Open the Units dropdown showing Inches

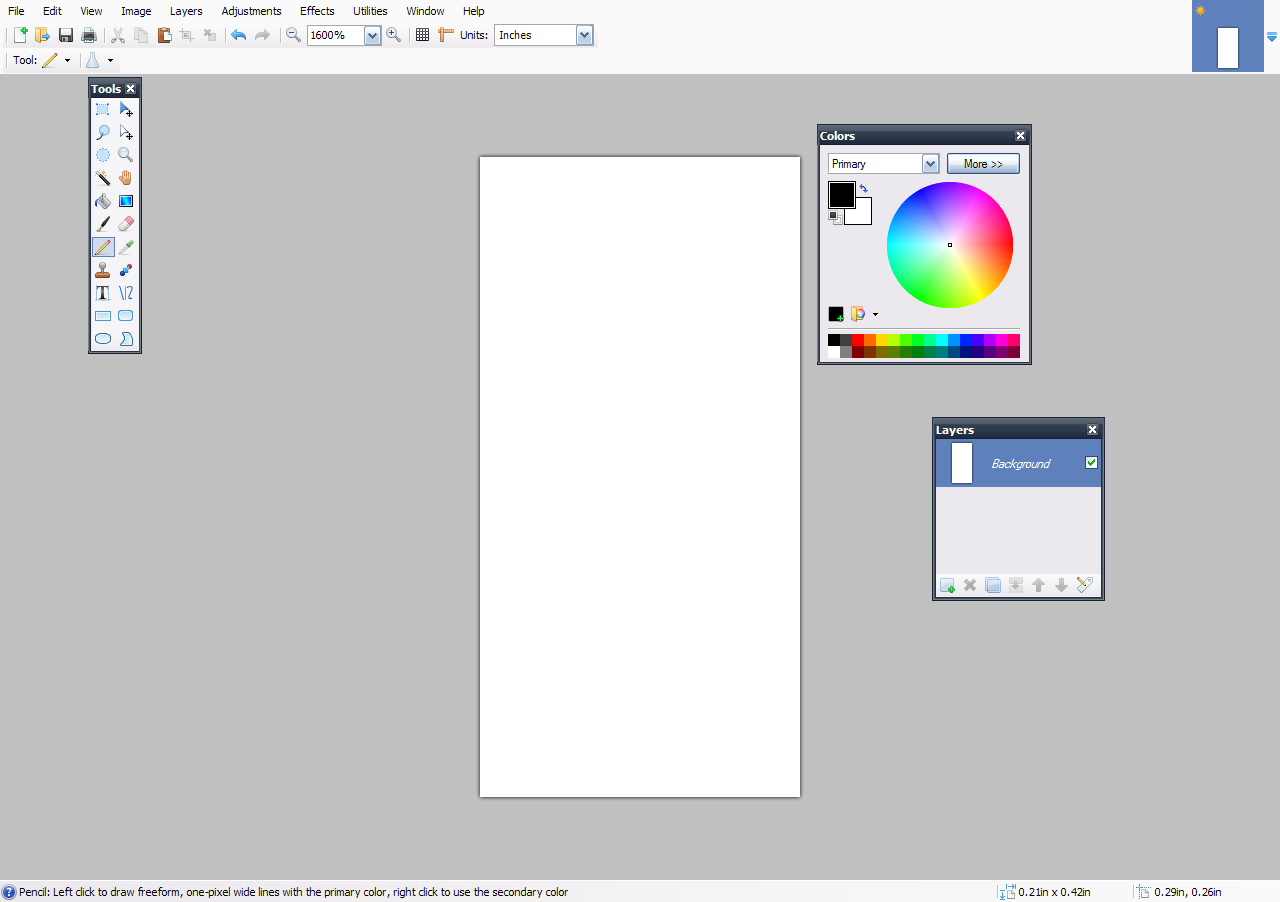click(x=585, y=35)
